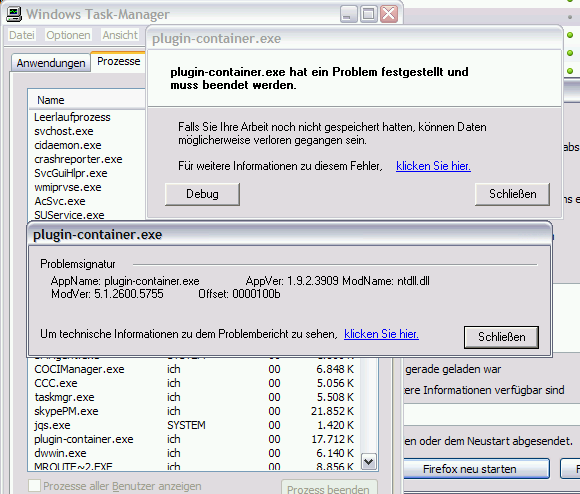580x494 pixels.
Task: Select the dwwin.exe process
Action: (194, 454)
